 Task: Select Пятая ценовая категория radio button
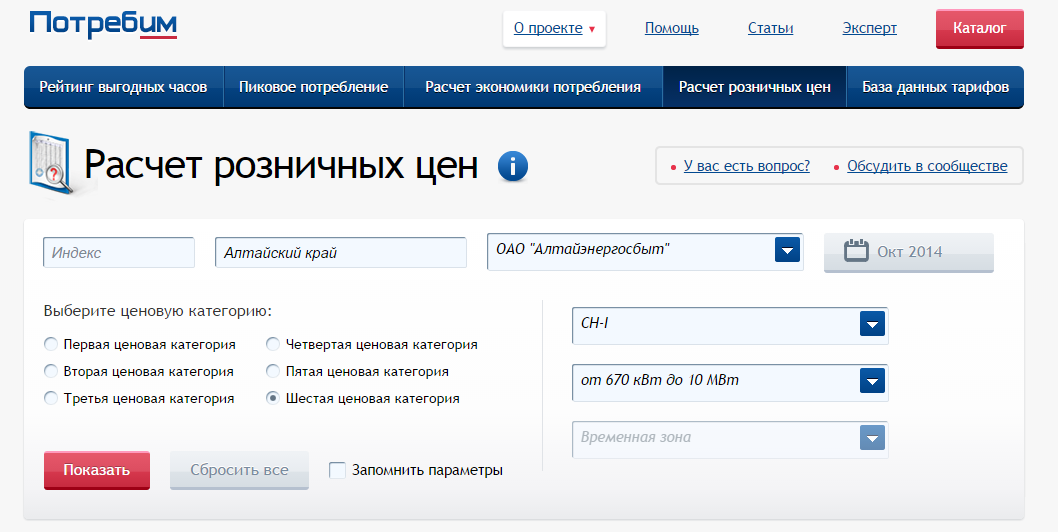pos(273,371)
